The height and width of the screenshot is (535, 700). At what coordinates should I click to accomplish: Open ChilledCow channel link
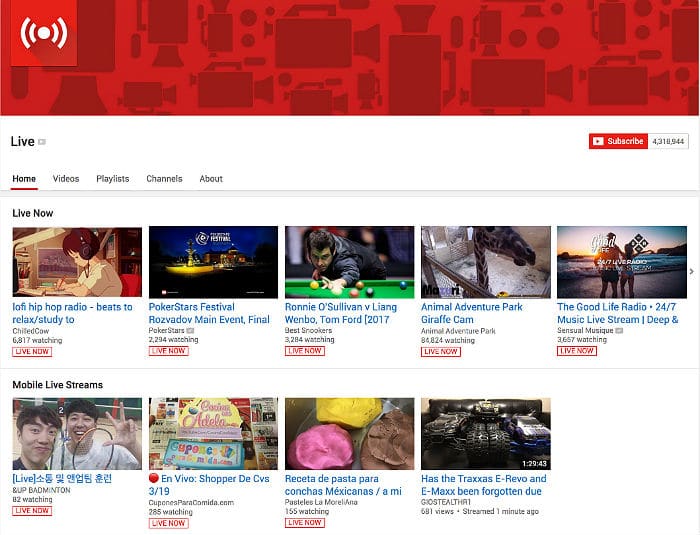tap(30, 331)
